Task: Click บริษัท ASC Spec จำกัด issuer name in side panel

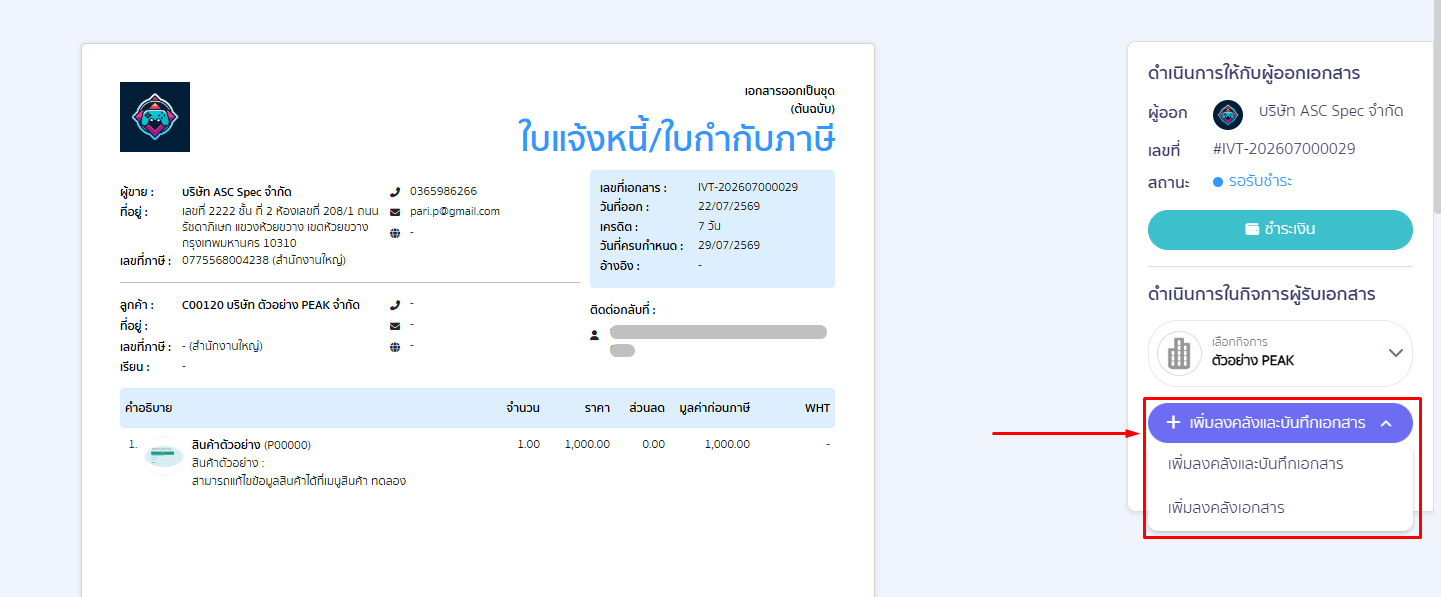Action: pos(1331,111)
